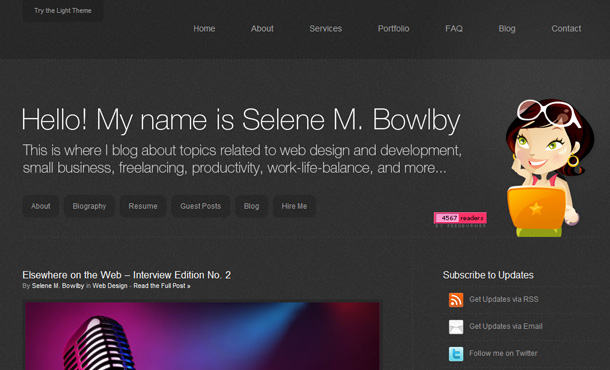Viewport: 610px width, 370px height.
Task: Click the About pill button under intro
Action: click(41, 206)
